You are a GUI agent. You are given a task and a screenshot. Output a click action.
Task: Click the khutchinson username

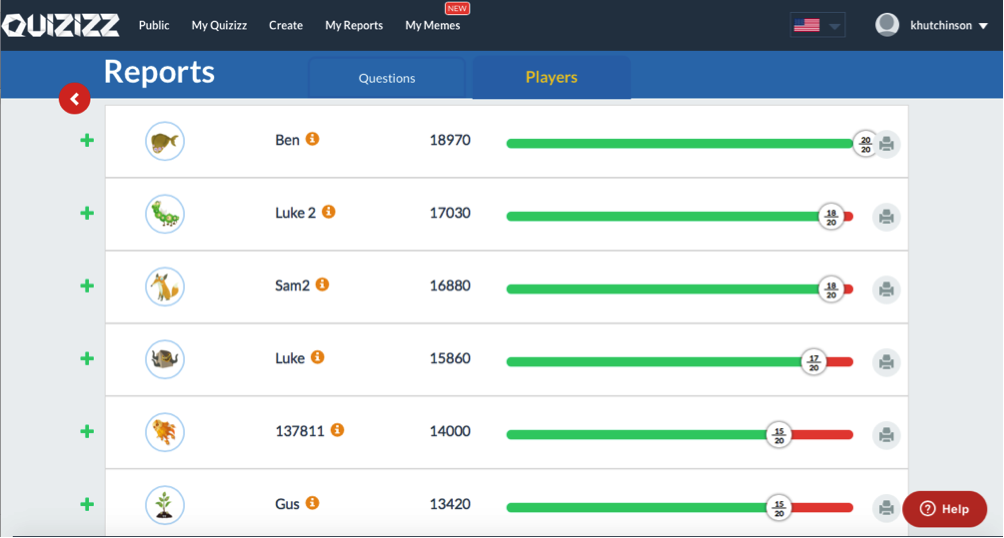[x=941, y=26]
